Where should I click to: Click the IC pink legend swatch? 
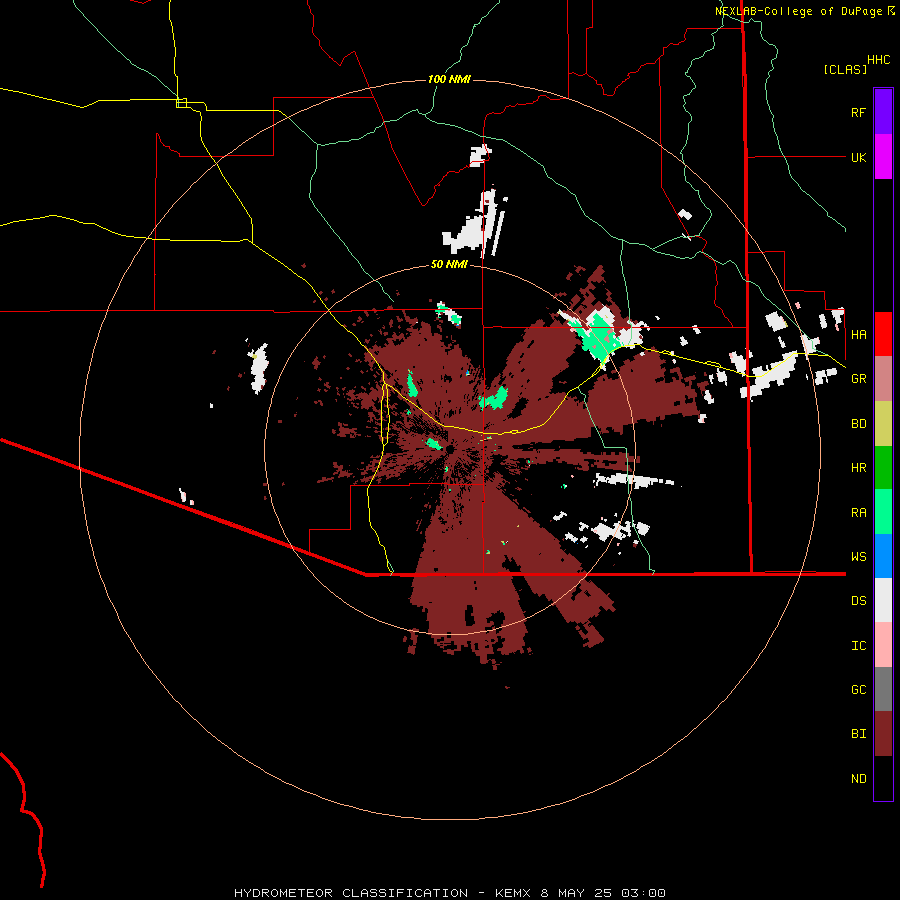point(883,645)
